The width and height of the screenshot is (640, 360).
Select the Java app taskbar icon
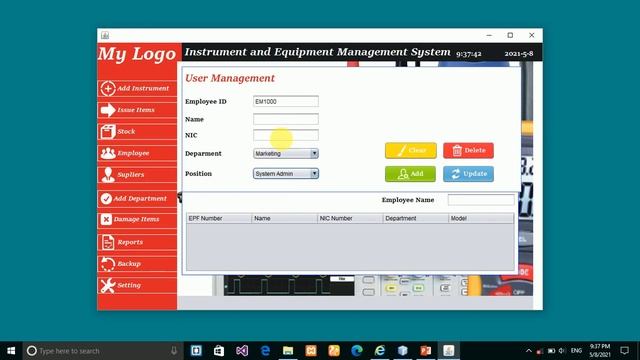[449, 351]
